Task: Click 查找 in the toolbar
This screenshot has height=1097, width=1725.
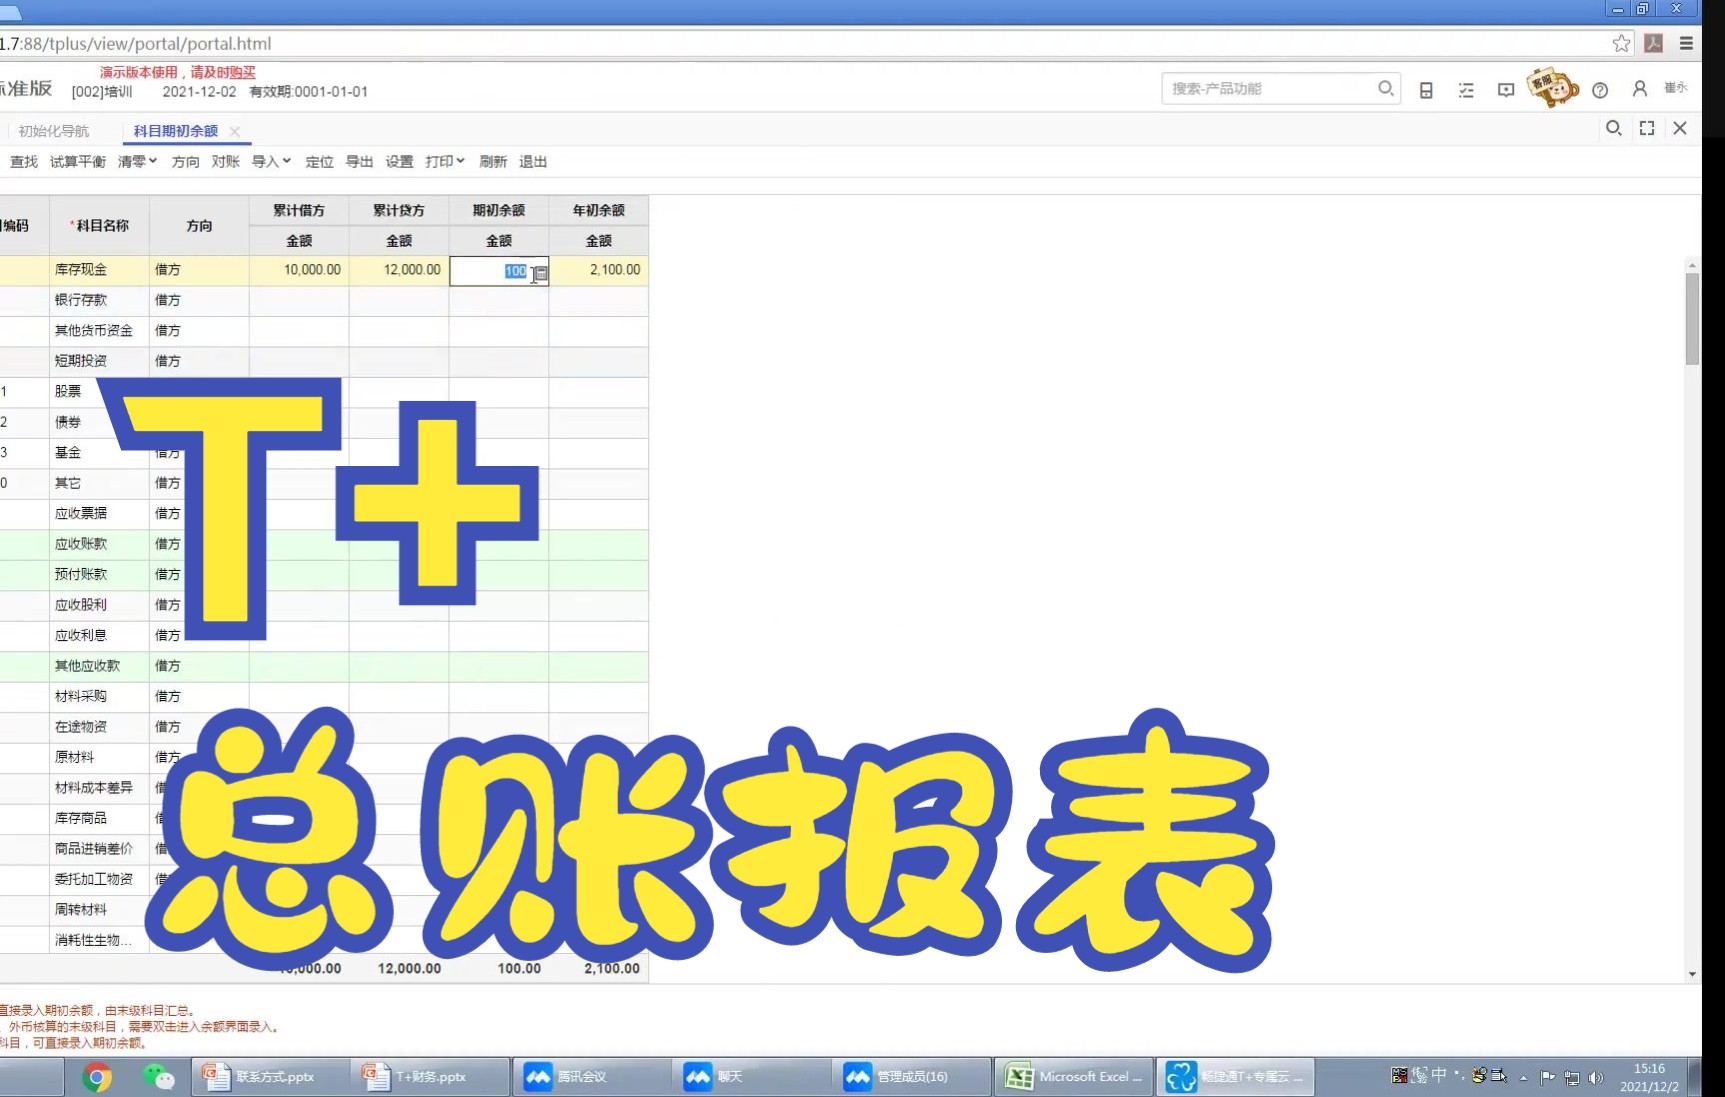Action: point(24,161)
